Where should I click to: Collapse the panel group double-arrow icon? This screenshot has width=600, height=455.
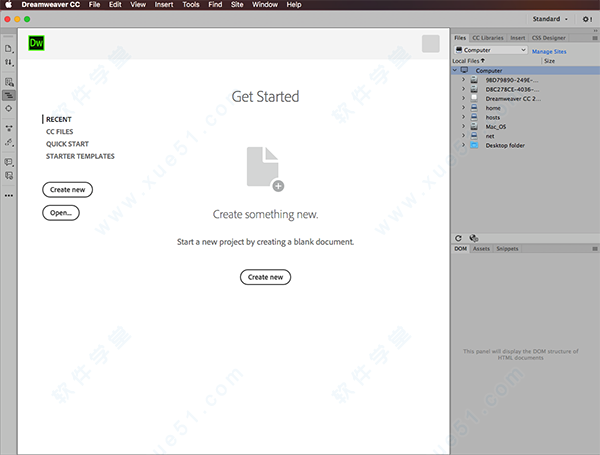(595, 31)
